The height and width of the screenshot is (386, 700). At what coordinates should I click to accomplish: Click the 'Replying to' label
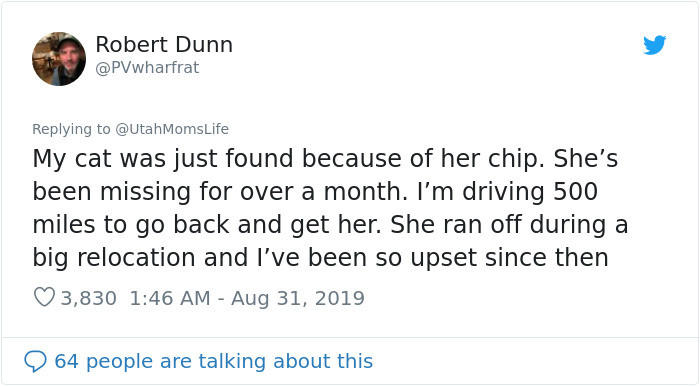tap(71, 129)
